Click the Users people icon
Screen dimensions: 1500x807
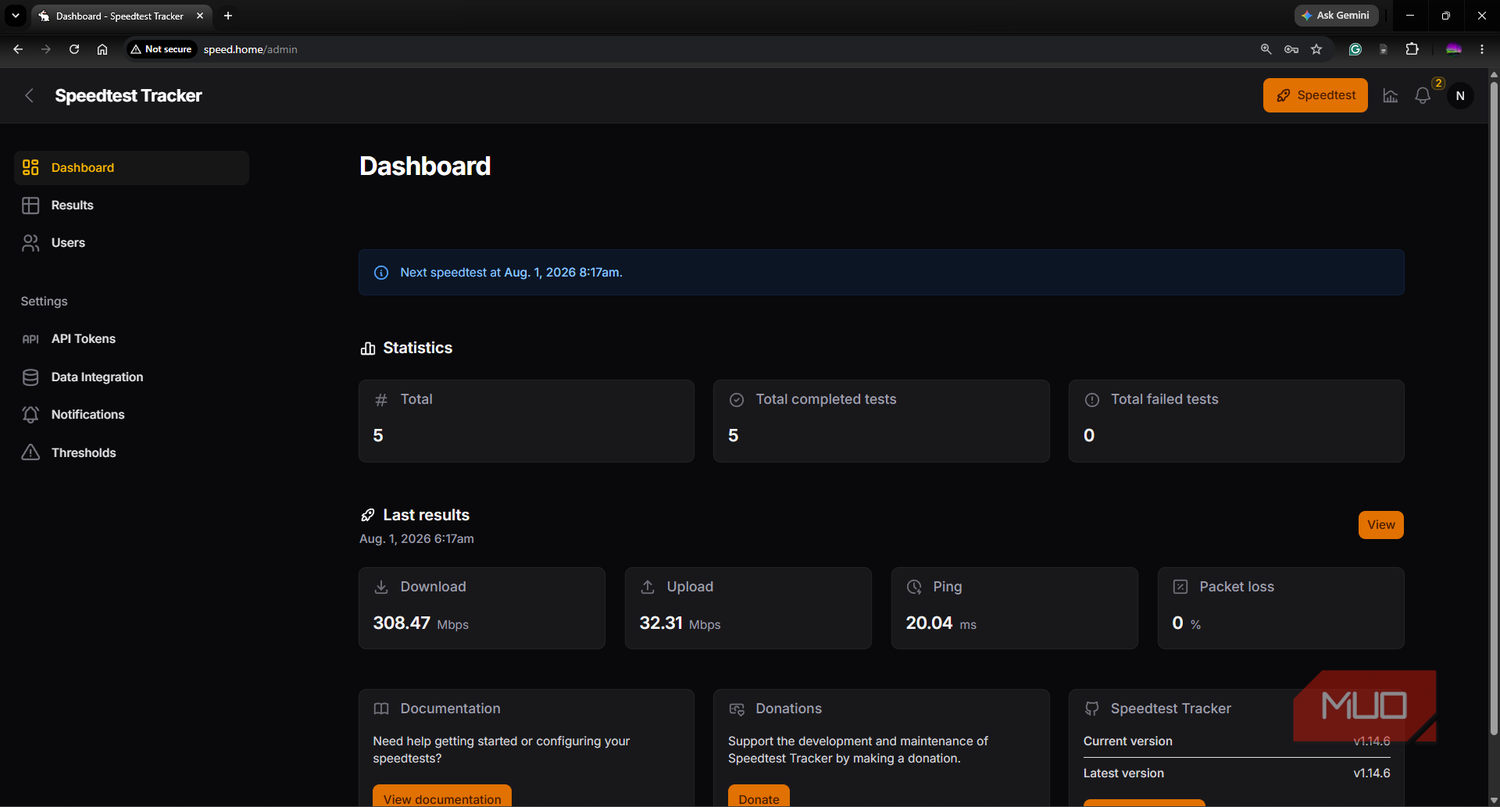click(x=31, y=243)
